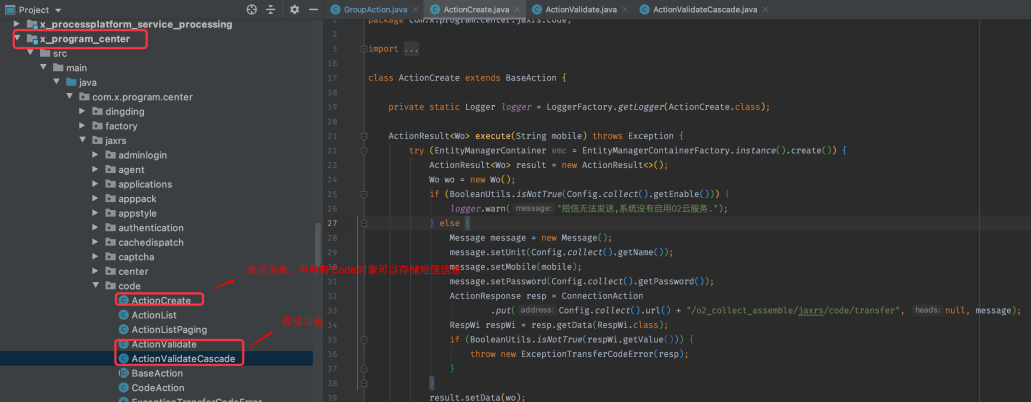This screenshot has height=402, width=1031.
Task: Collapse the com.x.program.center package
Action: coord(70,97)
